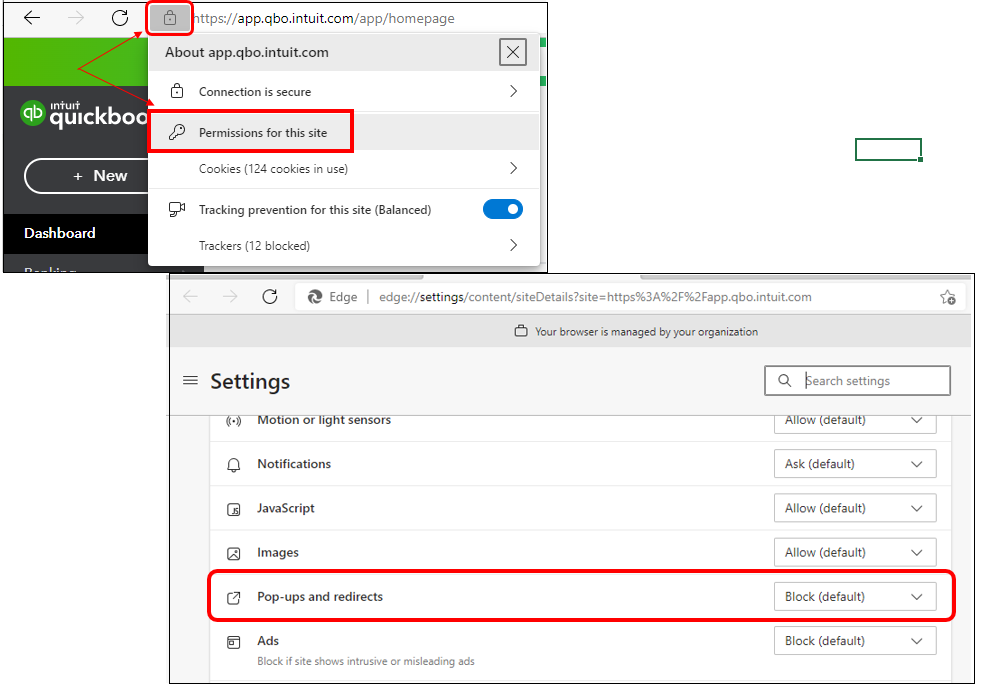Click the JavaScript JS icon
This screenshot has width=981, height=688.
click(233, 509)
